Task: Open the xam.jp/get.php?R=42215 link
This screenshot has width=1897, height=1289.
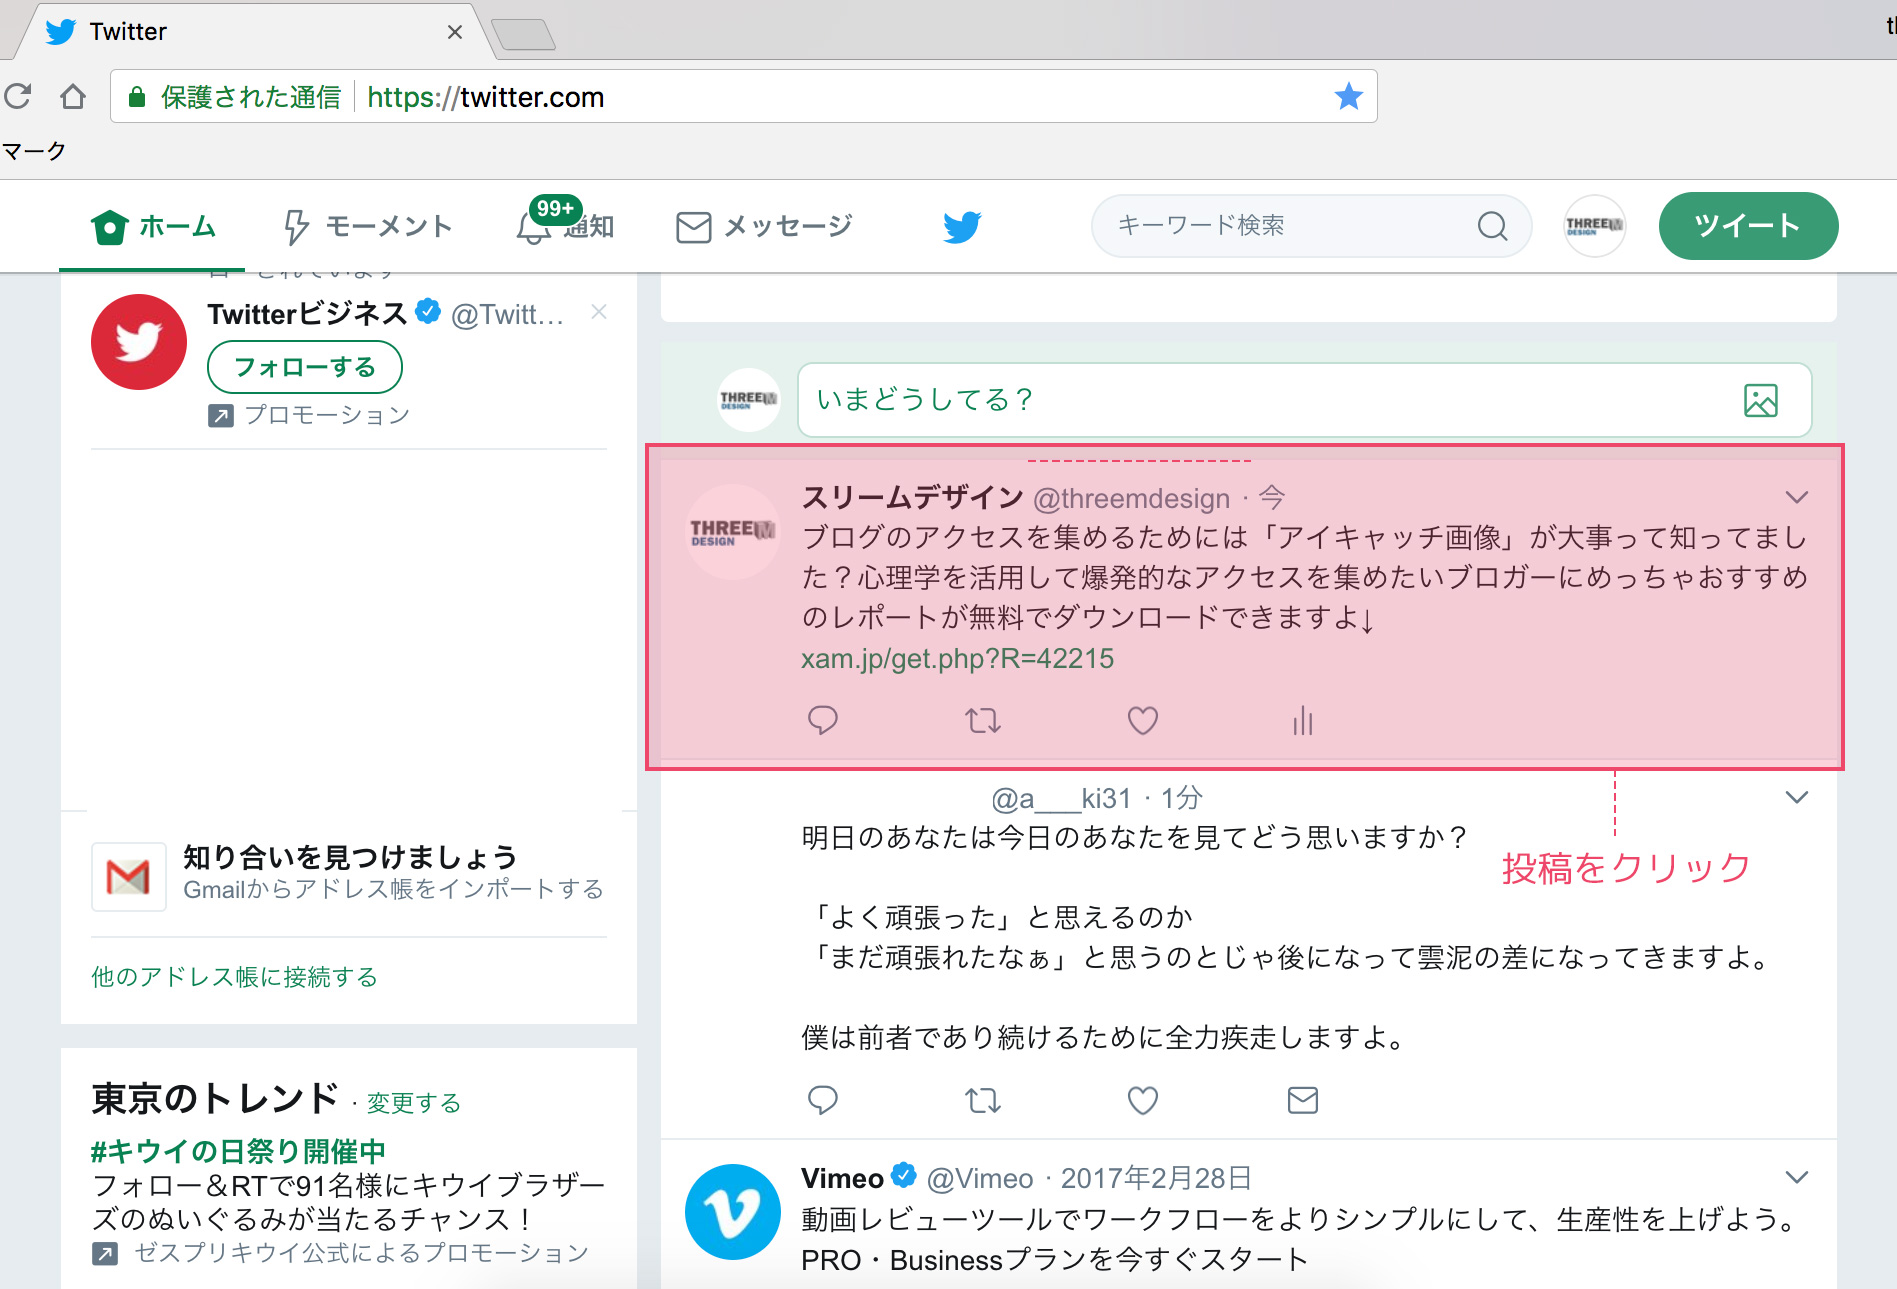Action: pos(957,658)
